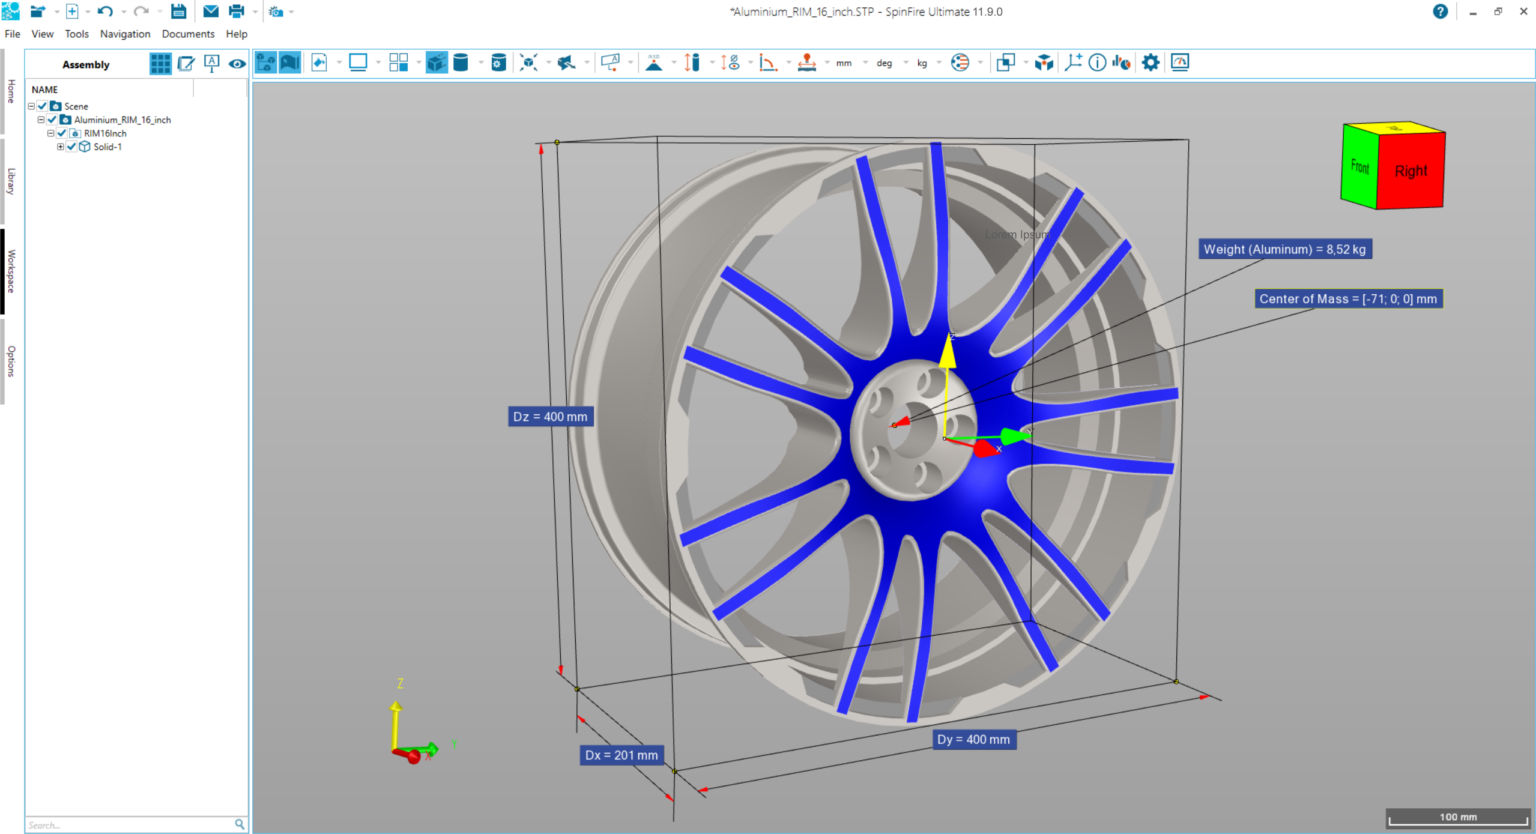Click the red Right face of view cube
The width and height of the screenshot is (1536, 834).
pyautogui.click(x=1411, y=171)
